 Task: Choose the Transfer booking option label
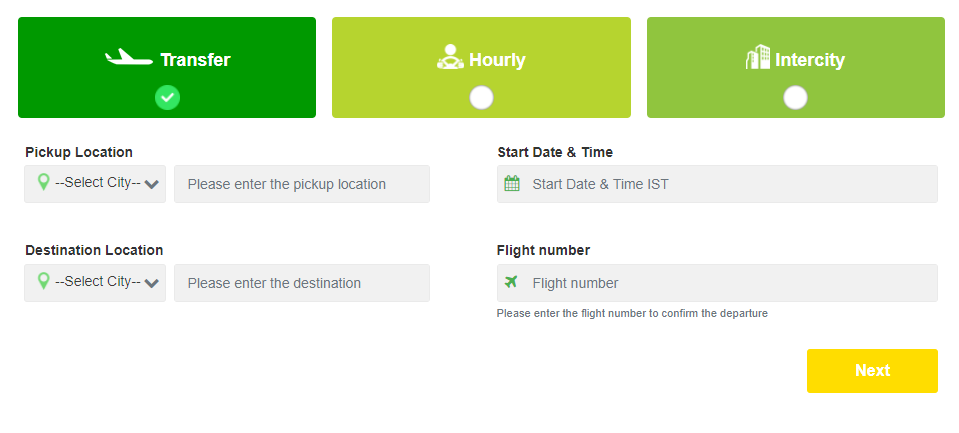point(196,60)
